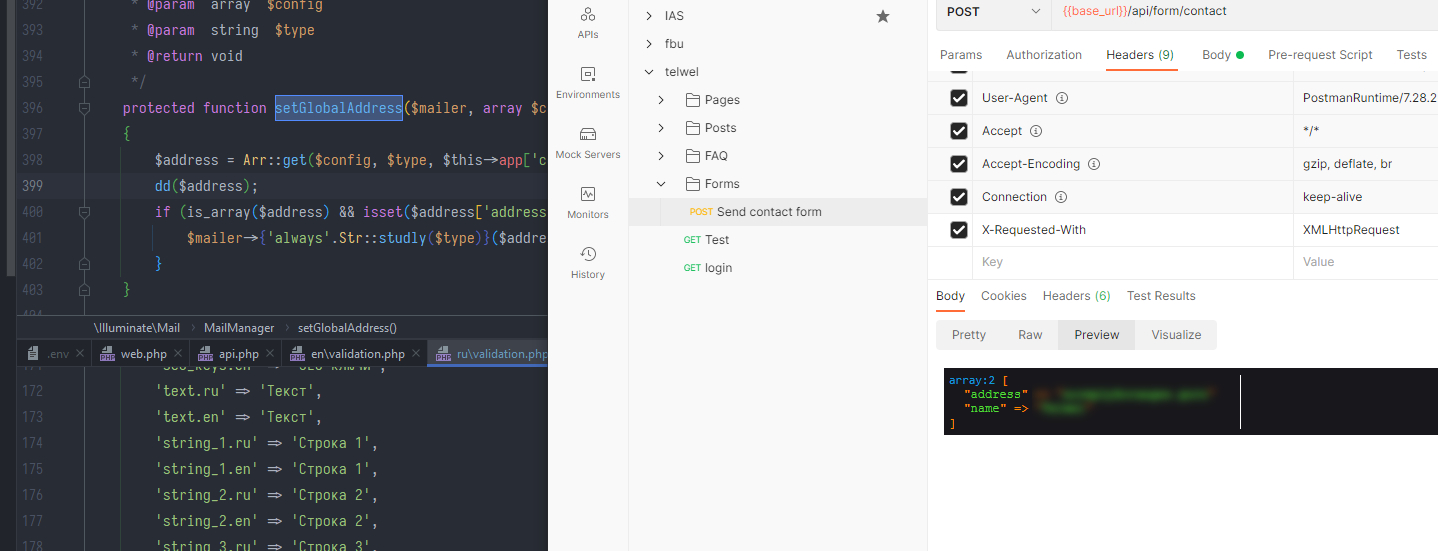Switch to ru\validation.php editor tab
1438x551 pixels.
(x=488, y=353)
